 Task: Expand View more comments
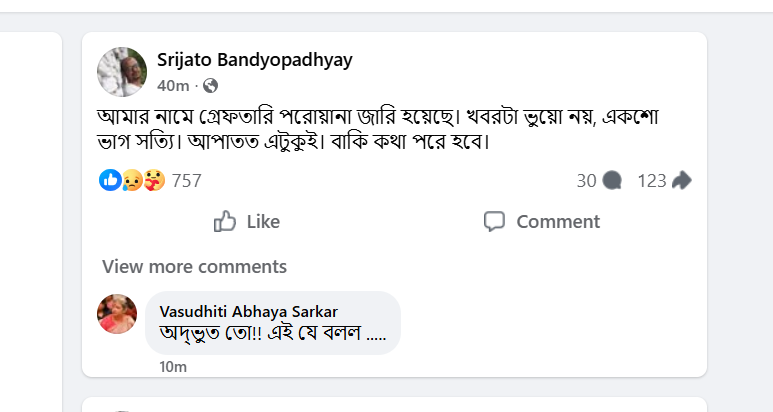(194, 266)
